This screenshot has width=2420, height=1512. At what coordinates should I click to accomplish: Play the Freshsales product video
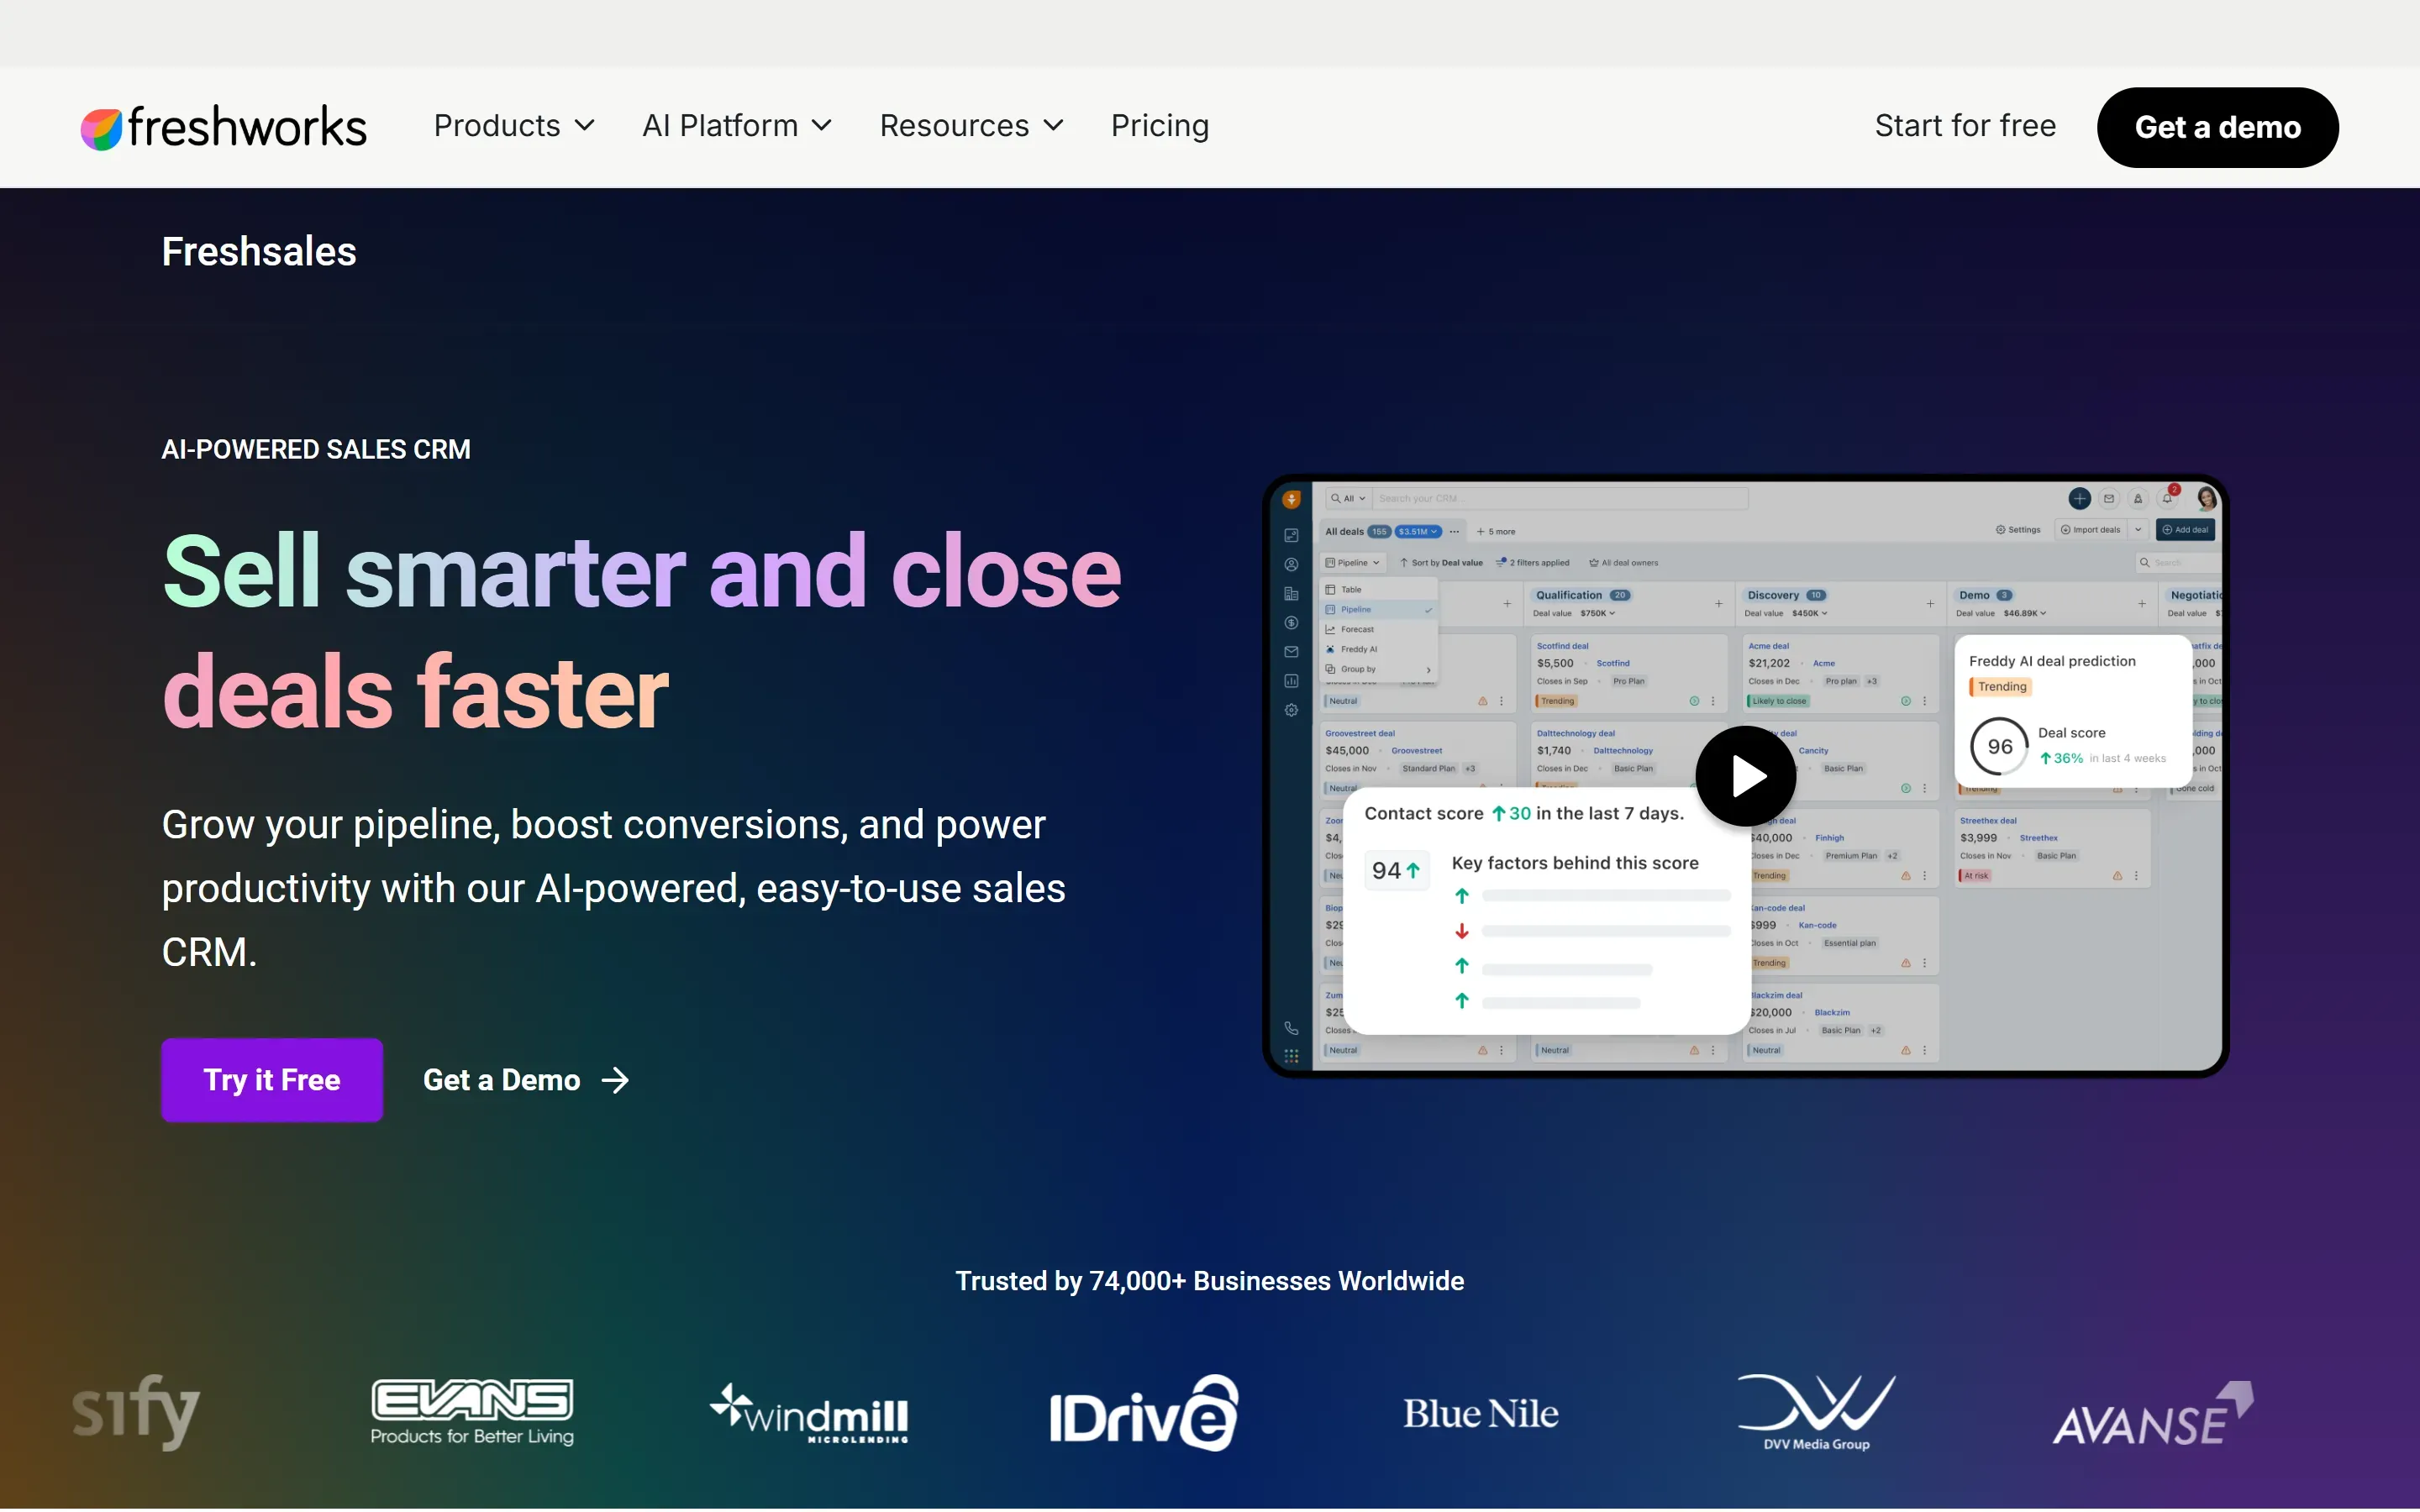[x=1746, y=776]
